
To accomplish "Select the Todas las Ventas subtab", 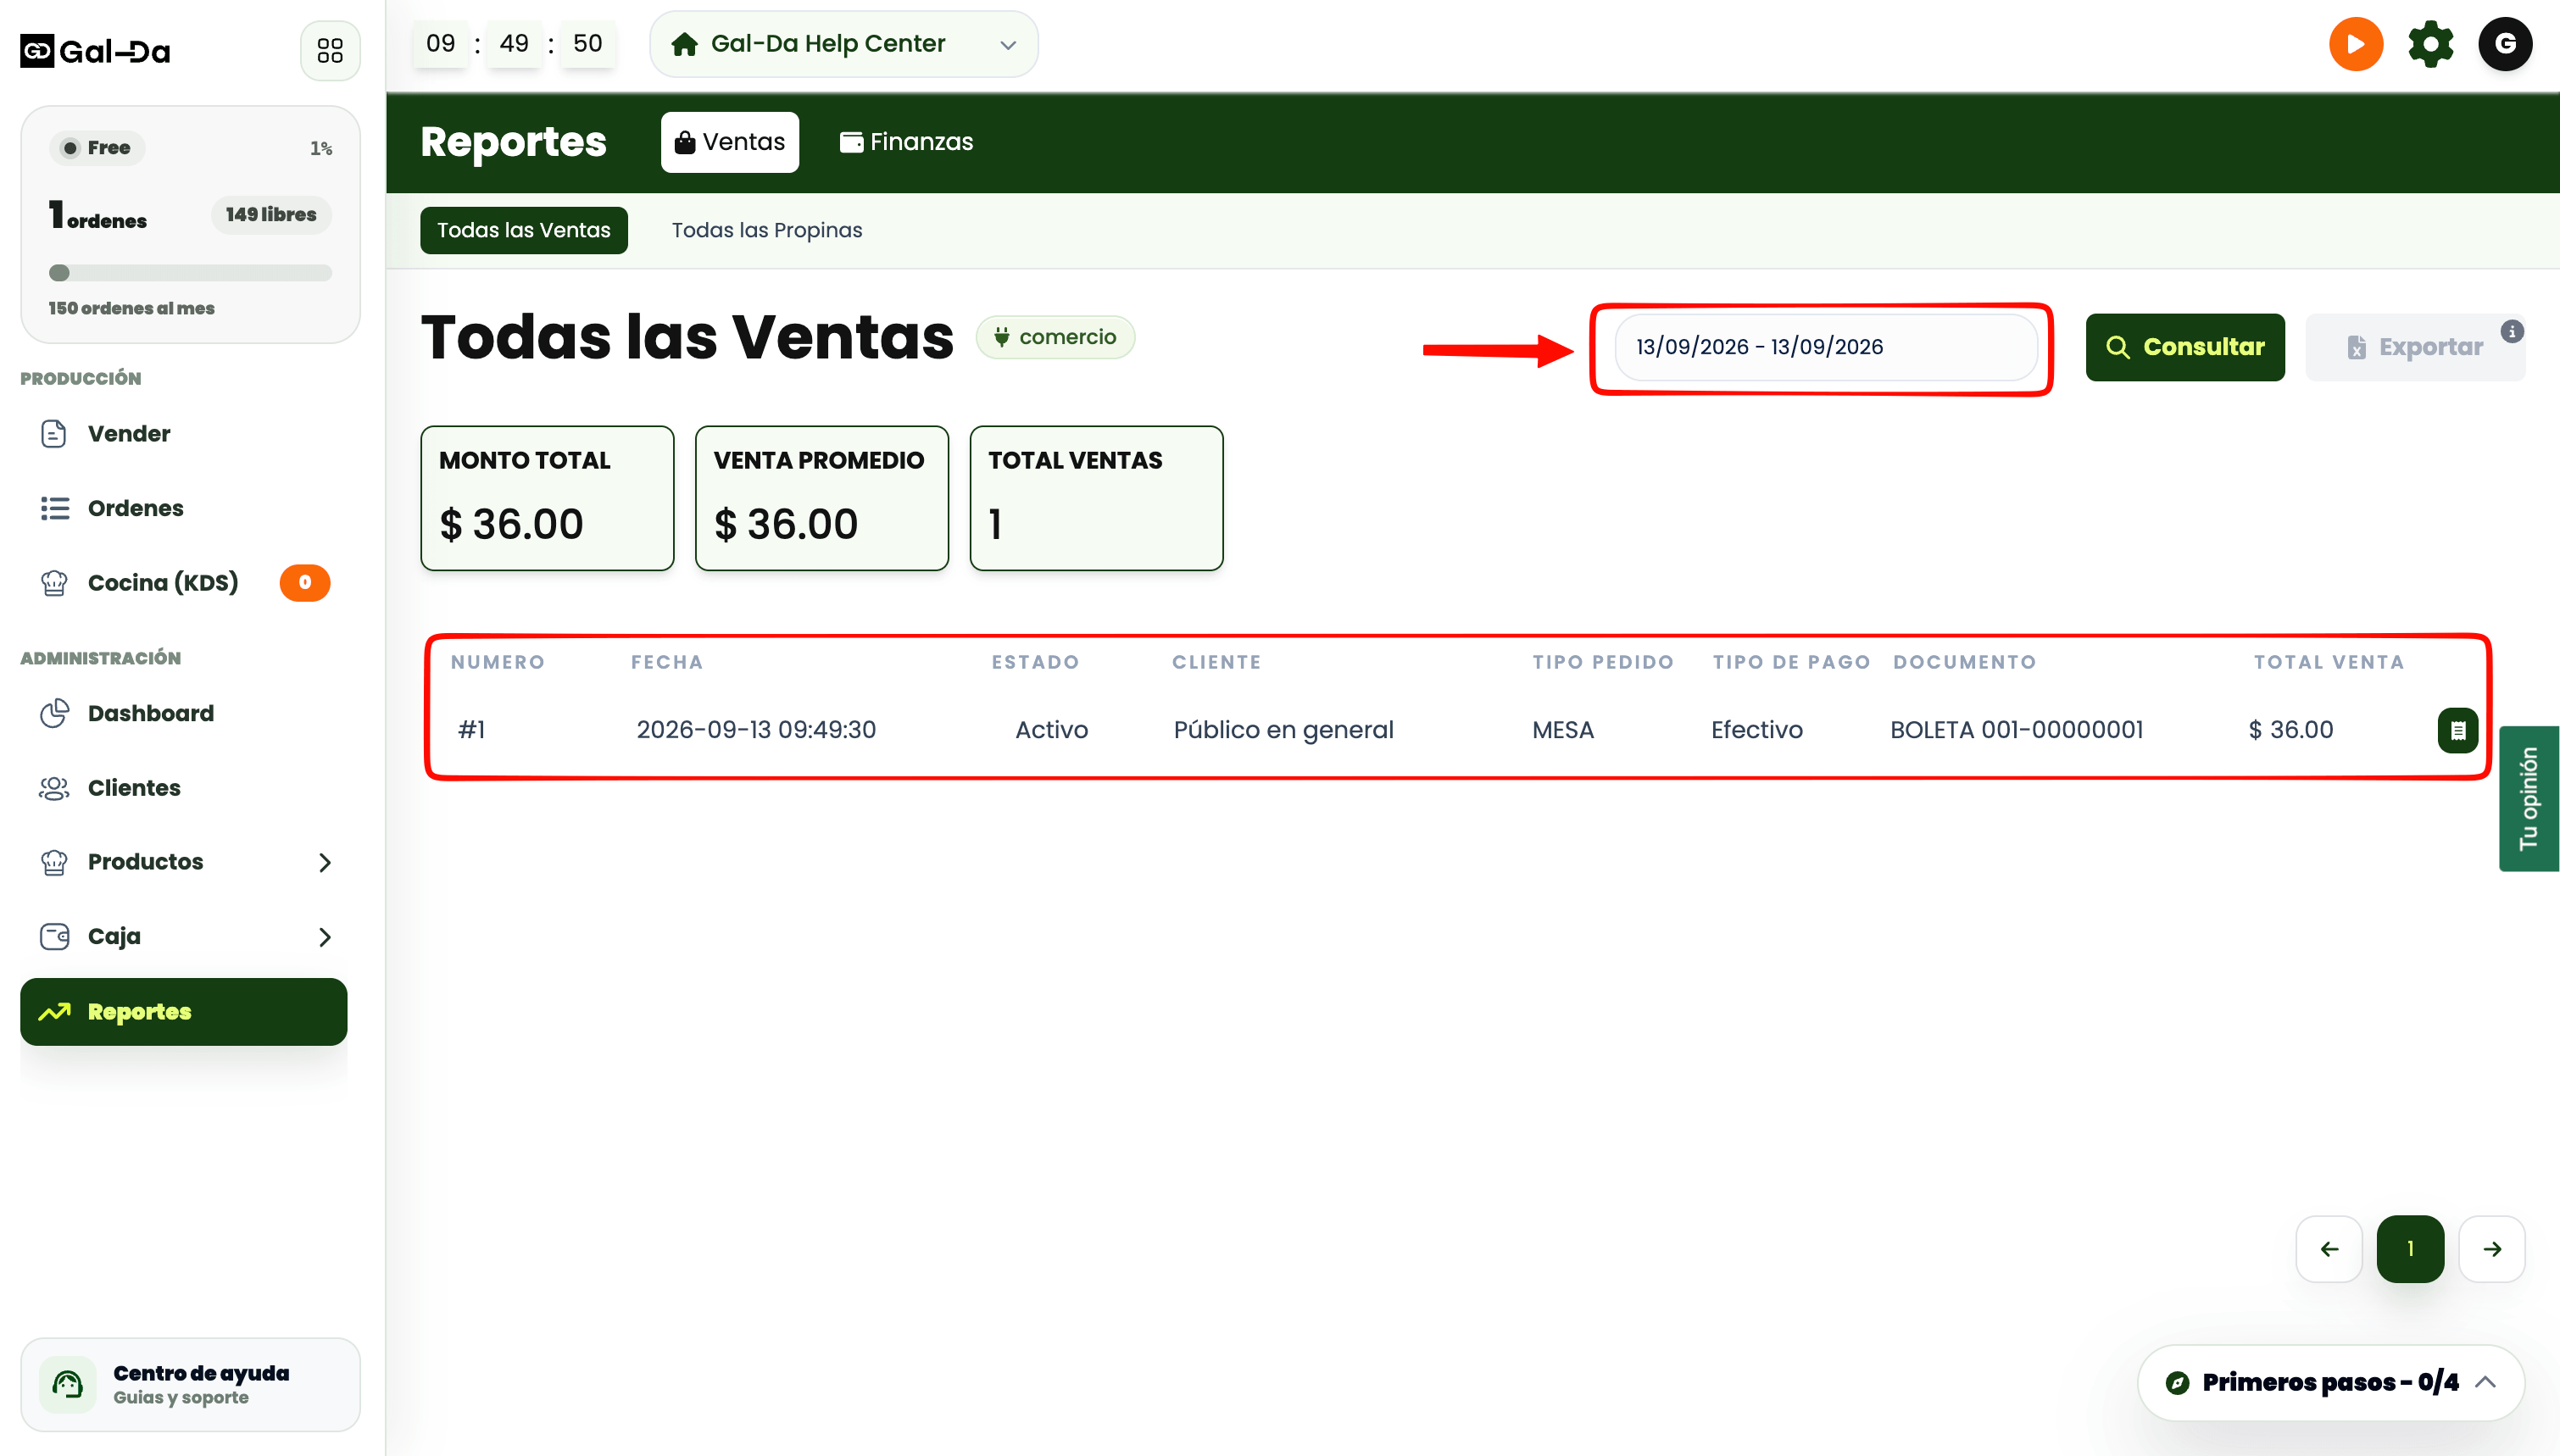I will 524,230.
